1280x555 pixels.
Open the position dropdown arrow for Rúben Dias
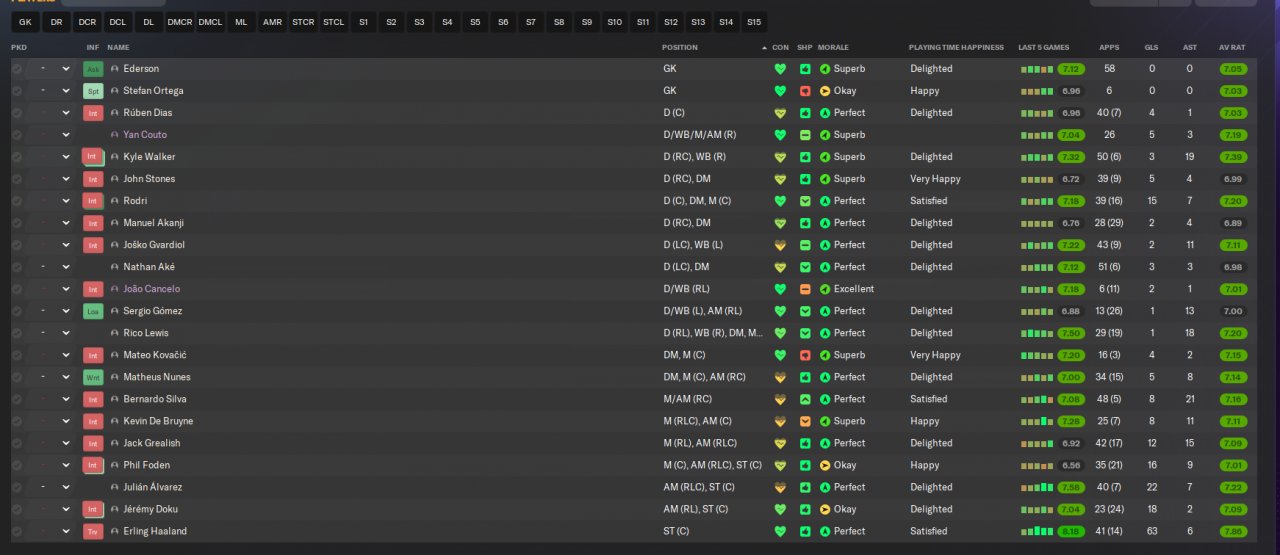pyautogui.click(x=66, y=113)
